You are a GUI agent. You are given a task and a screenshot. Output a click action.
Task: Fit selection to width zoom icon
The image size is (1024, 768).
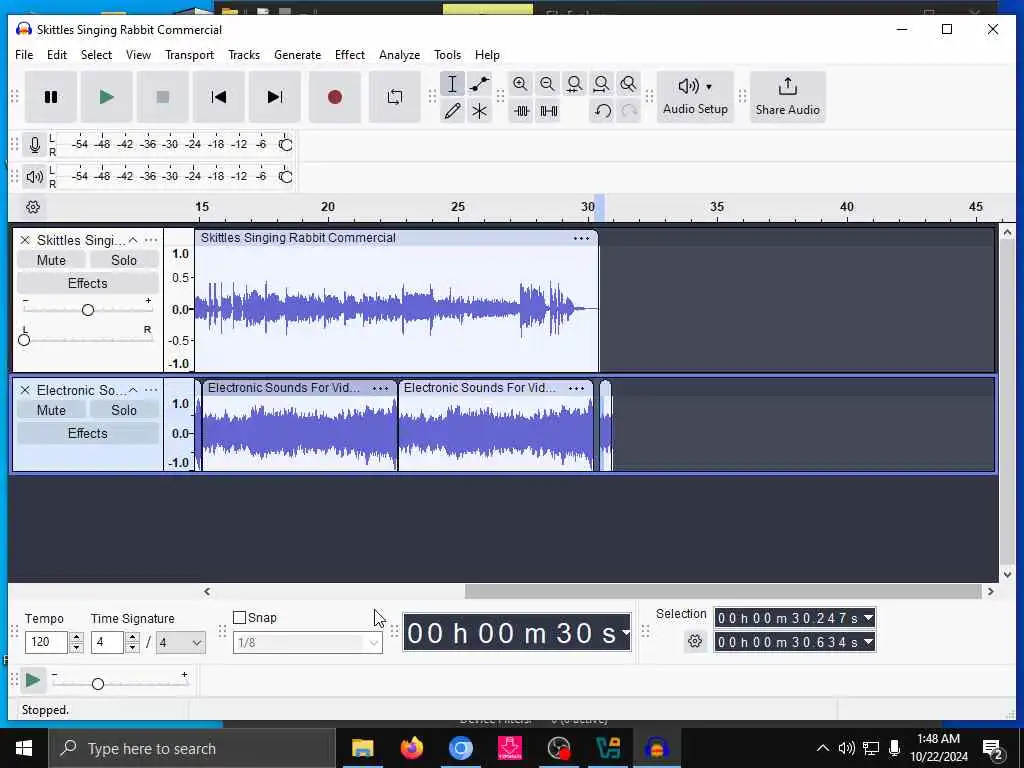pyautogui.click(x=575, y=84)
